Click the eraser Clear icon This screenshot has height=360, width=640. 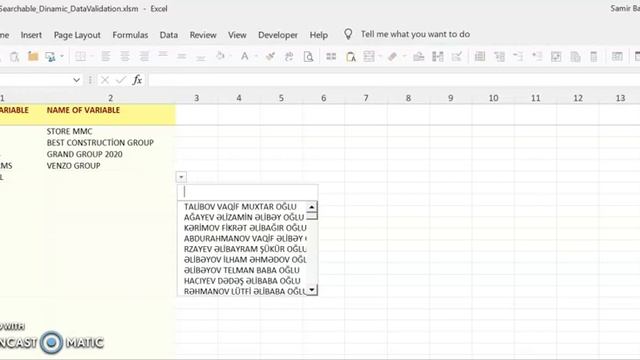click(393, 56)
